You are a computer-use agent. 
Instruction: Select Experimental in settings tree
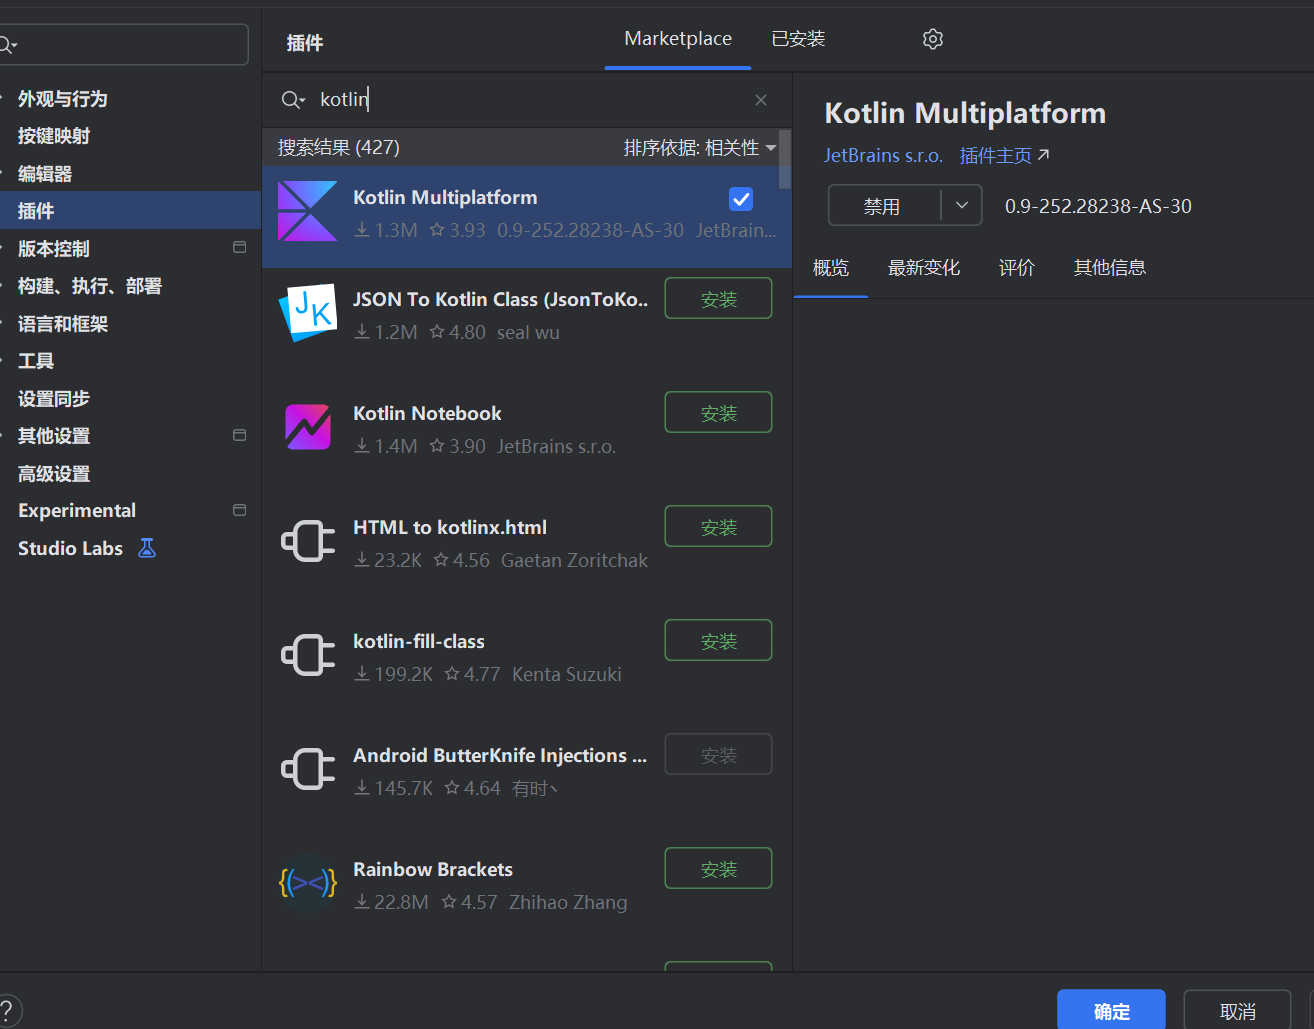pyautogui.click(x=77, y=511)
